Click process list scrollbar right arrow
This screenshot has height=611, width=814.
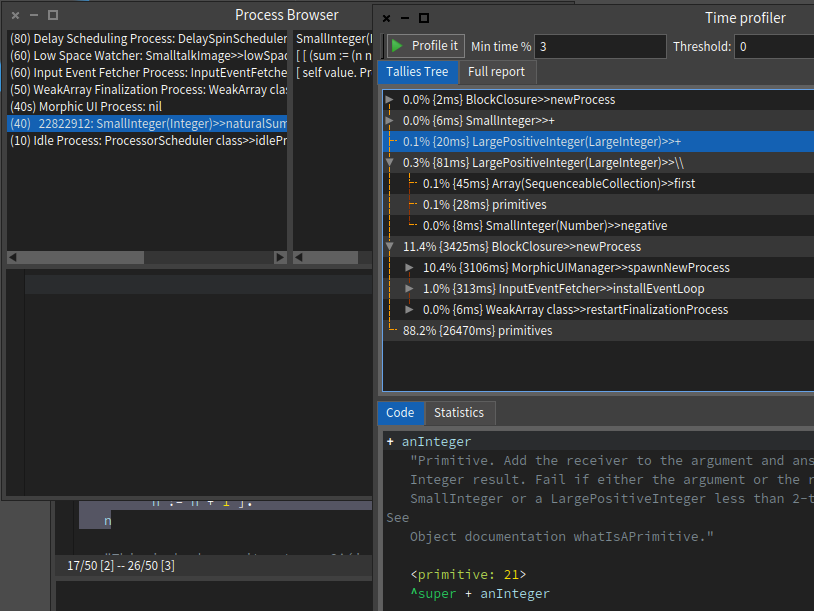pos(280,257)
